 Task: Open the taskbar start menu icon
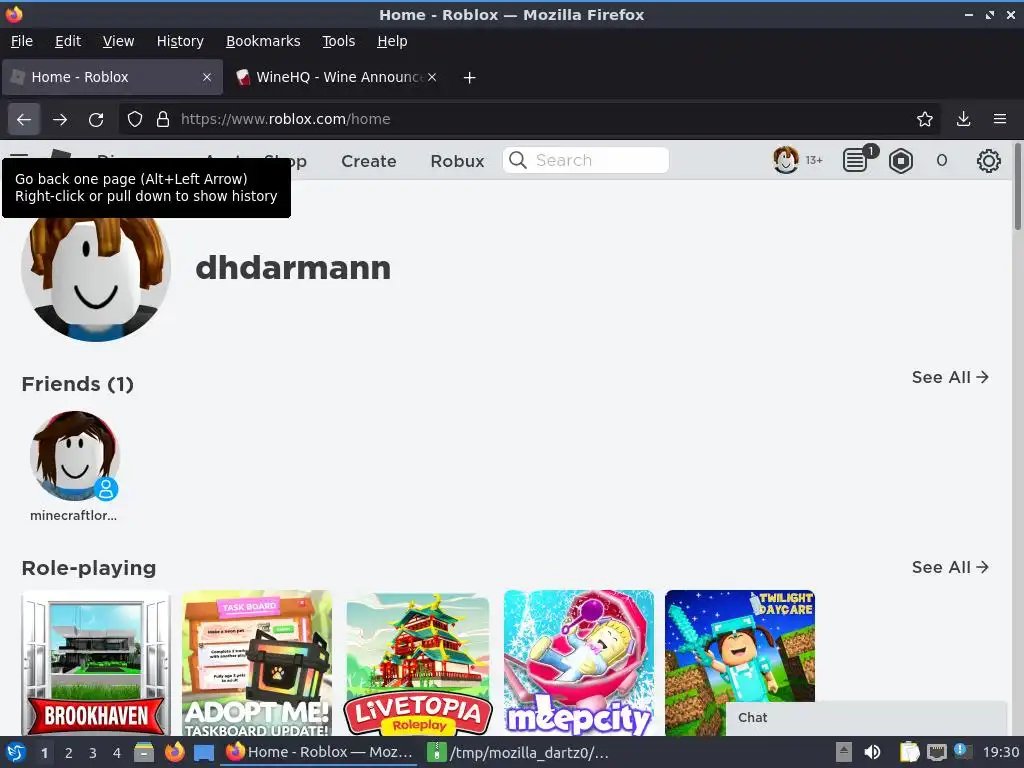coord(16,752)
